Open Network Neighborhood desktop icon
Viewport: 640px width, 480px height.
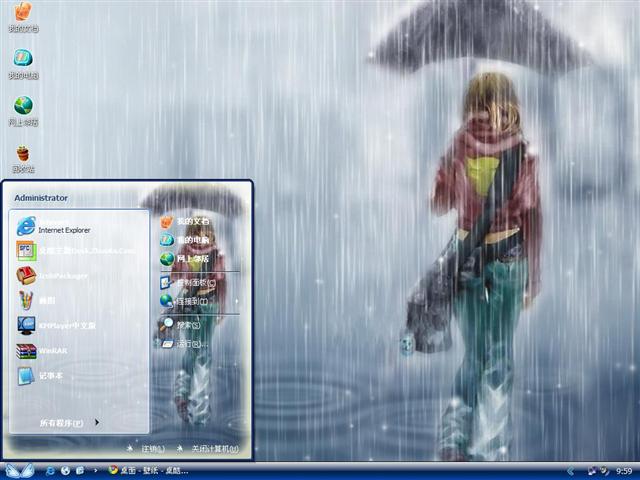[23, 111]
